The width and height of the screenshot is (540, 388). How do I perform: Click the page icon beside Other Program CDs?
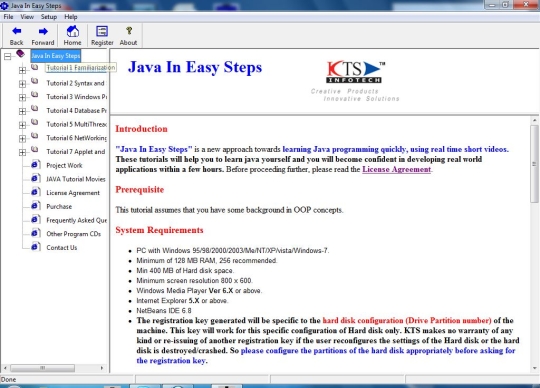35,233
